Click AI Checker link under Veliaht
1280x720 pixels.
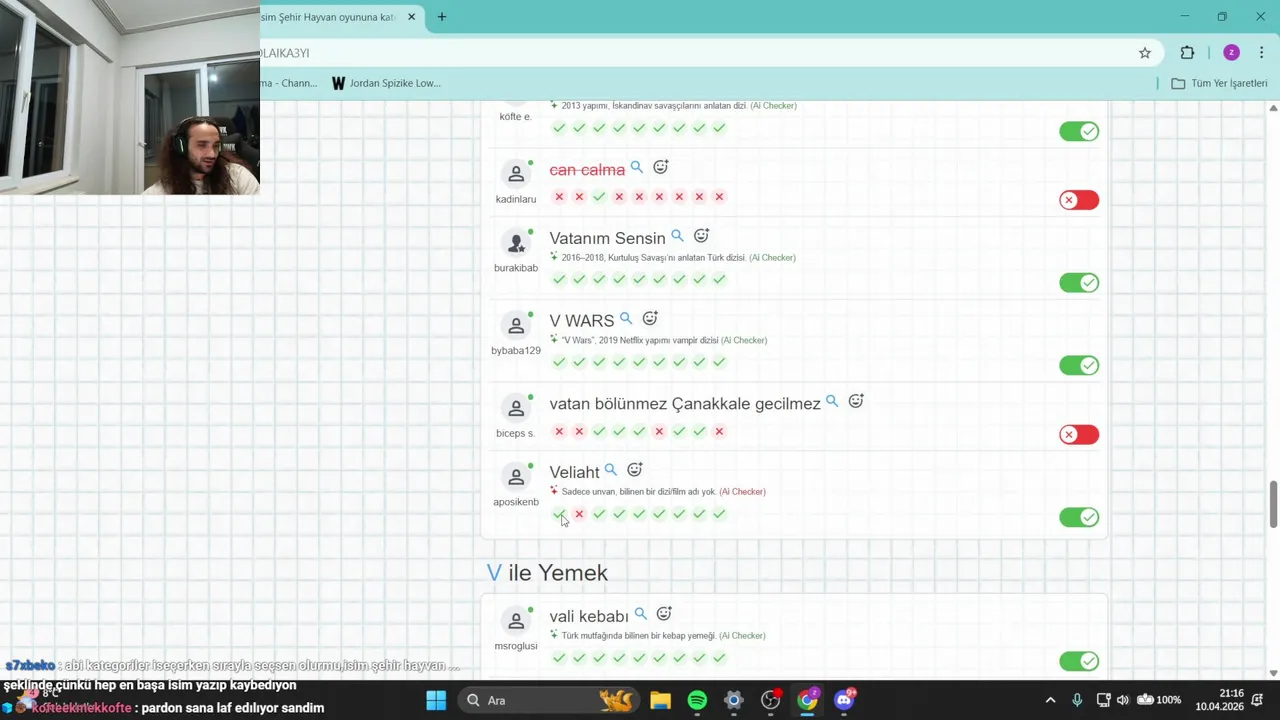742,492
